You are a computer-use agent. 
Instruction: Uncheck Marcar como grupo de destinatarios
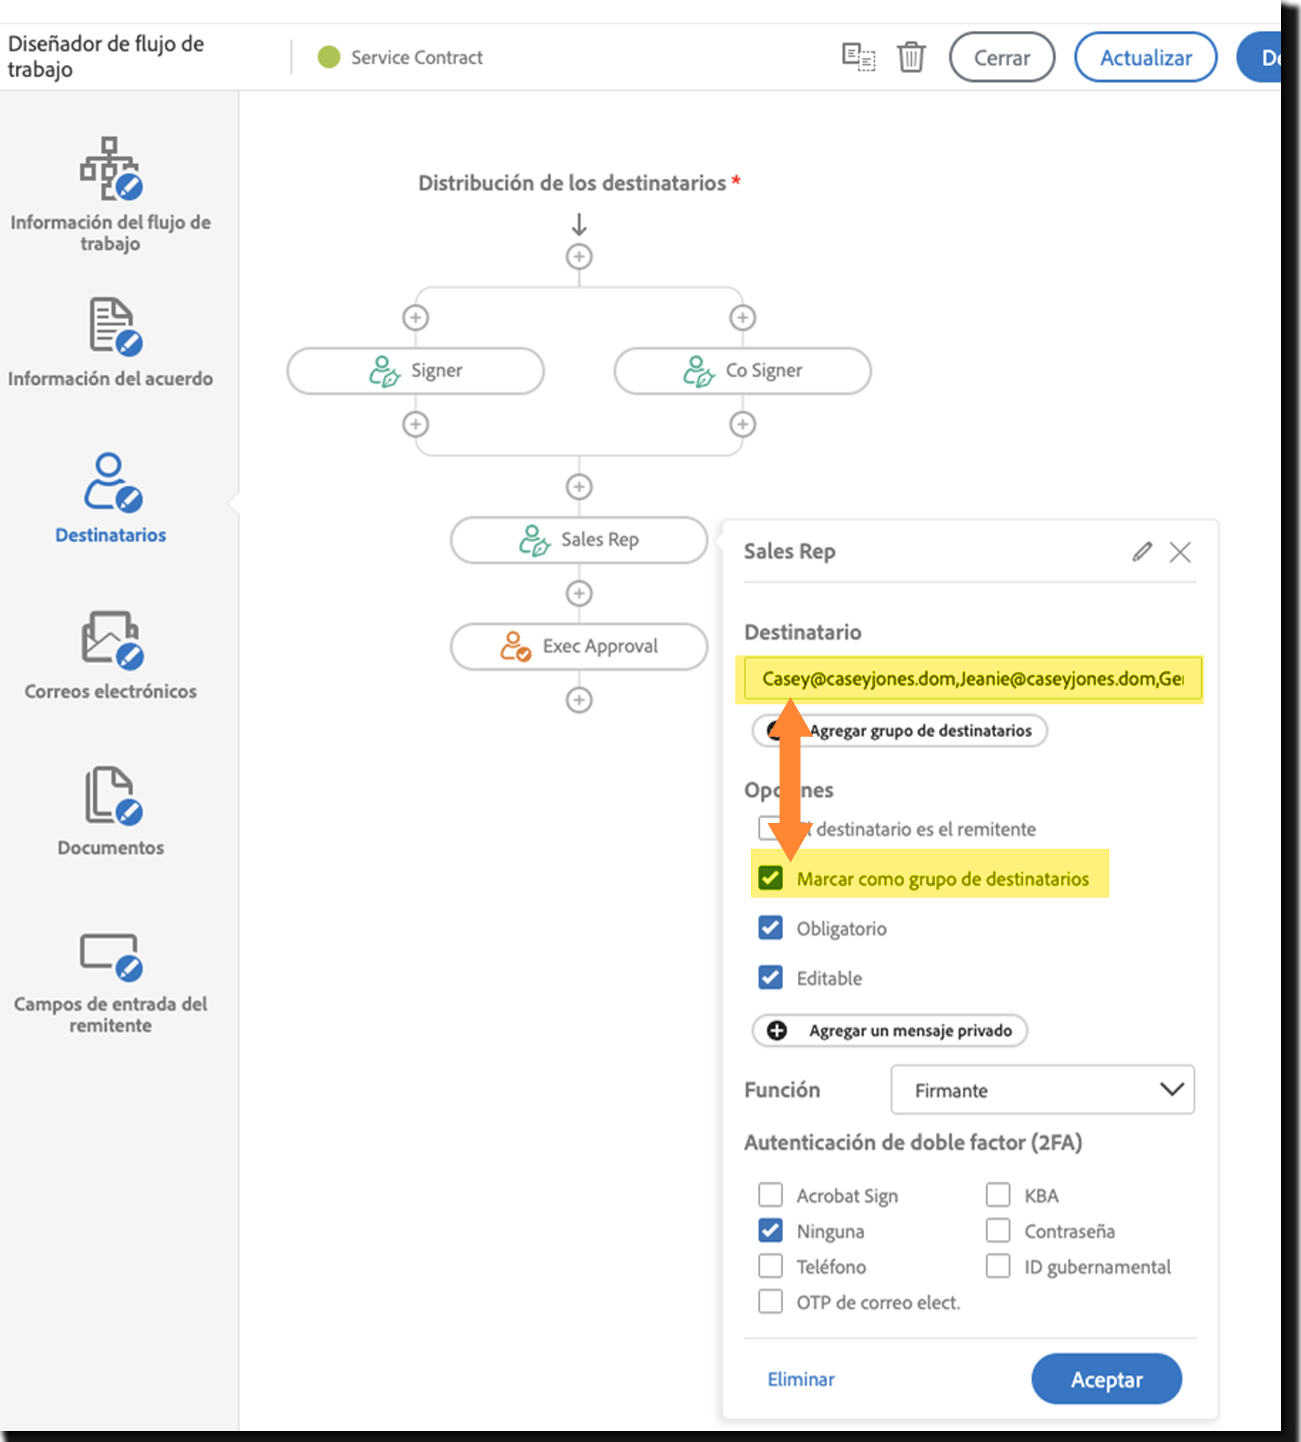770,878
